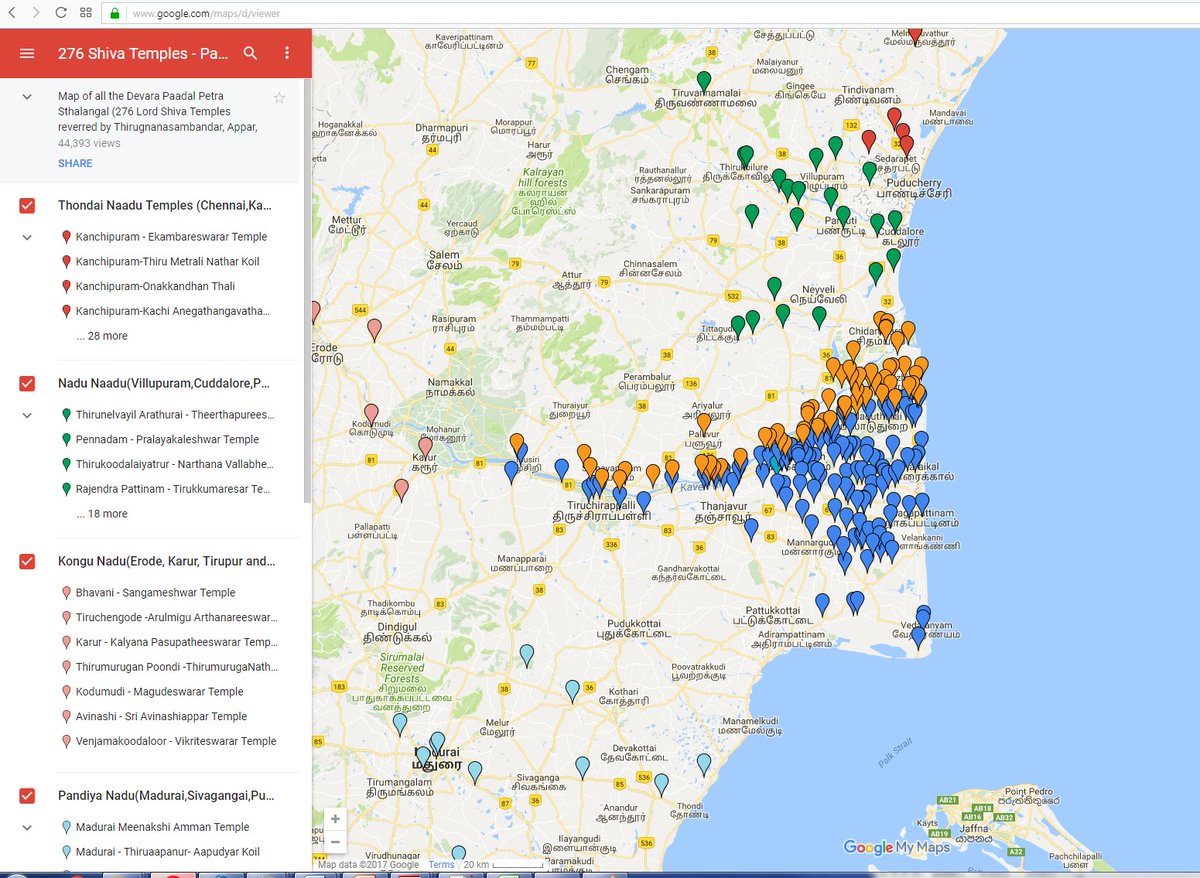The height and width of the screenshot is (878, 1200).
Task: Zoom out on the map with minus
Action: pos(335,842)
